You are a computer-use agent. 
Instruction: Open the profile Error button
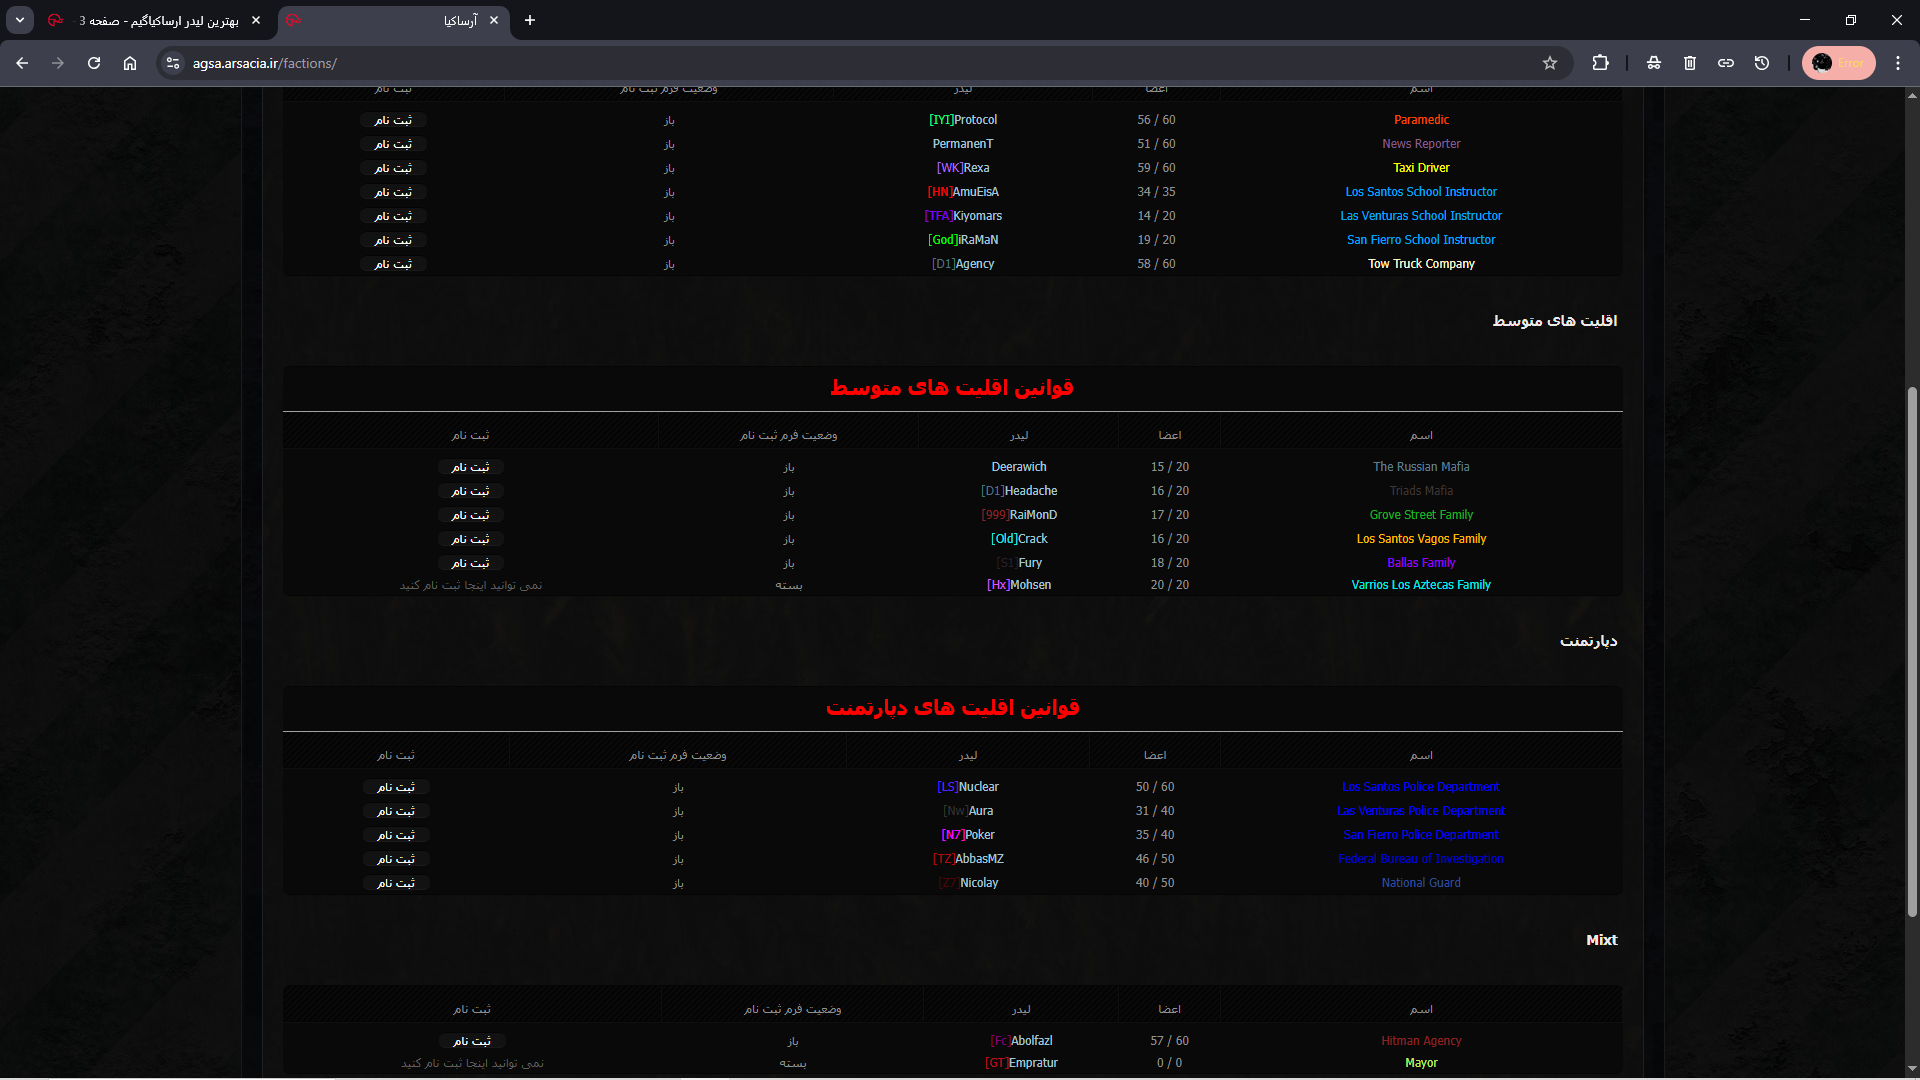tap(1839, 63)
